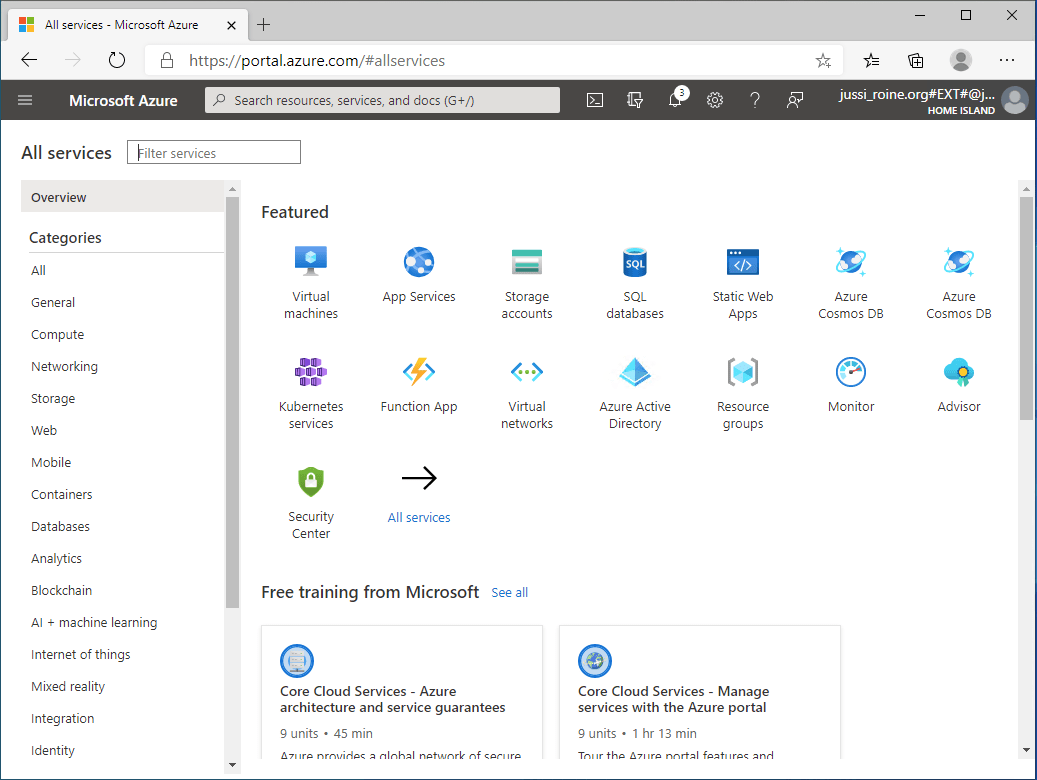Image resolution: width=1037 pixels, height=780 pixels.
Task: Select the Mobile category
Action: (x=51, y=462)
